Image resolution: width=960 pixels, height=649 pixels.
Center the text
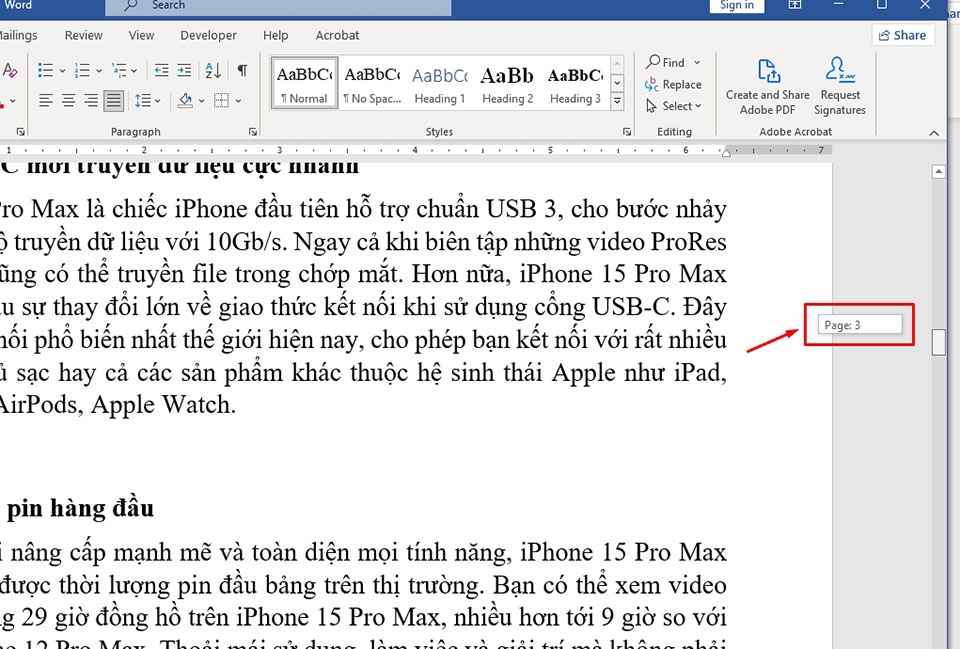pyautogui.click(x=69, y=100)
